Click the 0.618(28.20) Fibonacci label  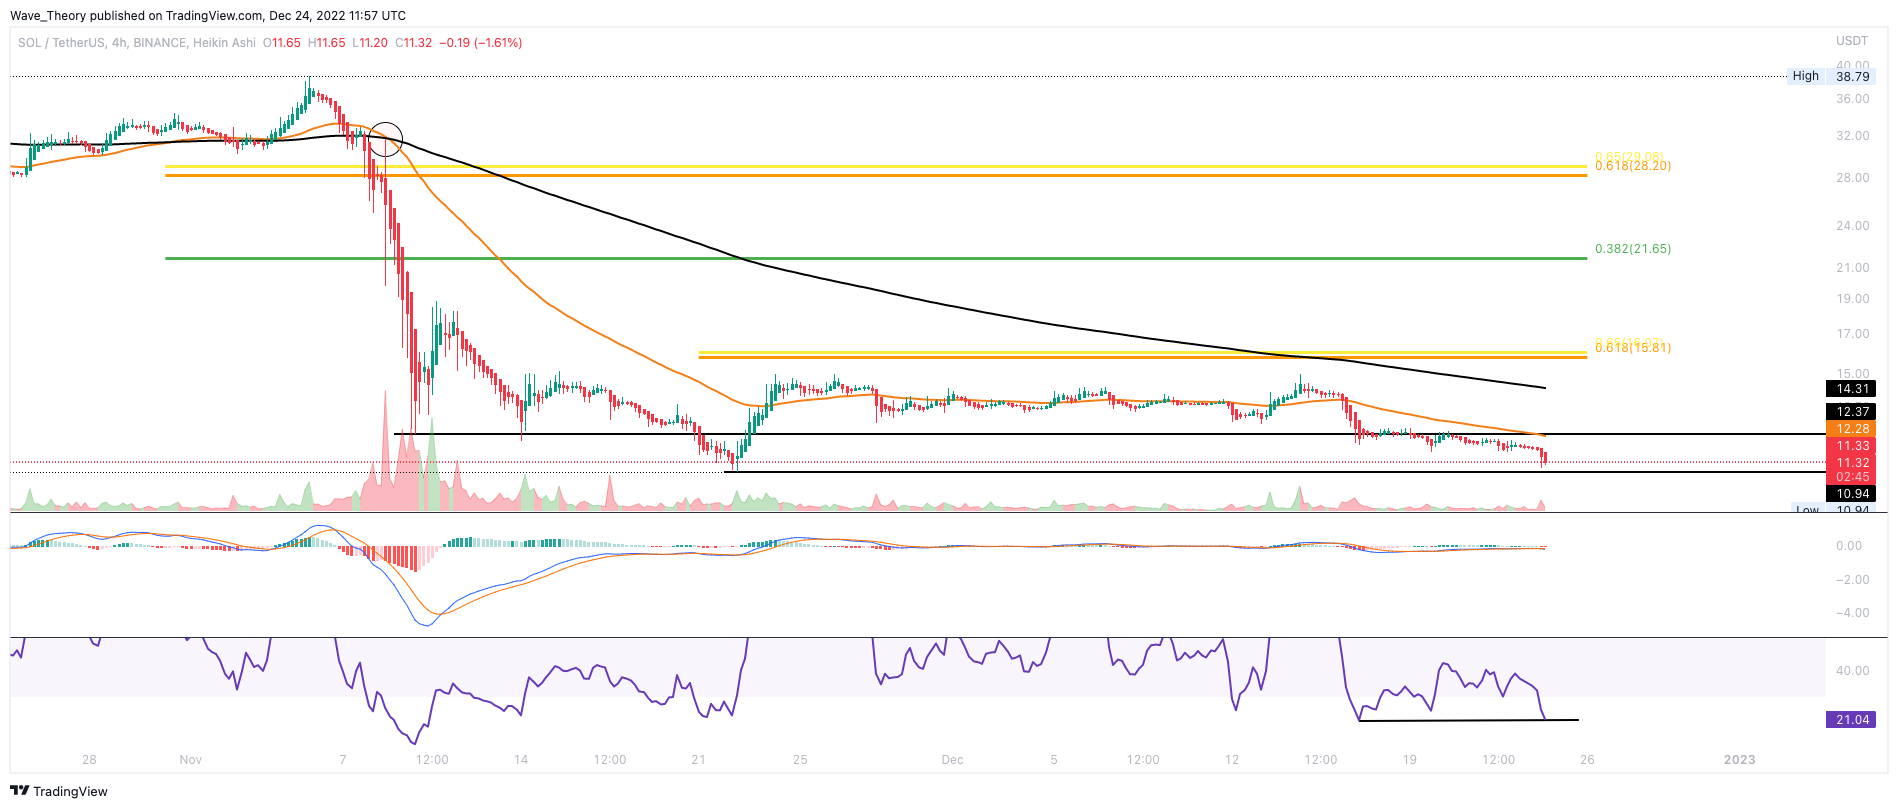click(x=1633, y=167)
